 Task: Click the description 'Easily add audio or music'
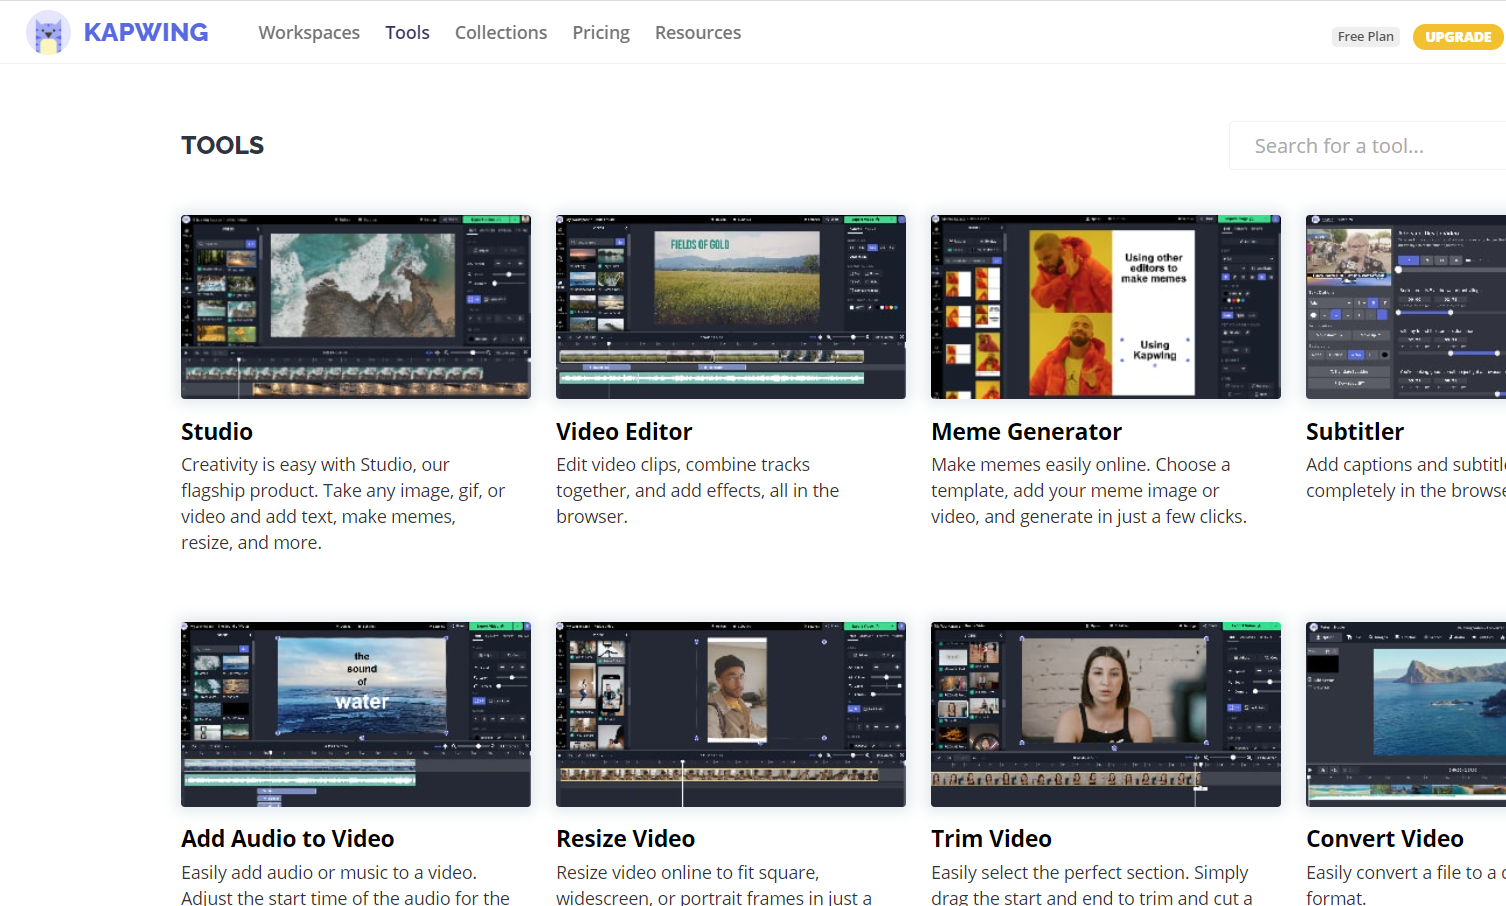(345, 885)
